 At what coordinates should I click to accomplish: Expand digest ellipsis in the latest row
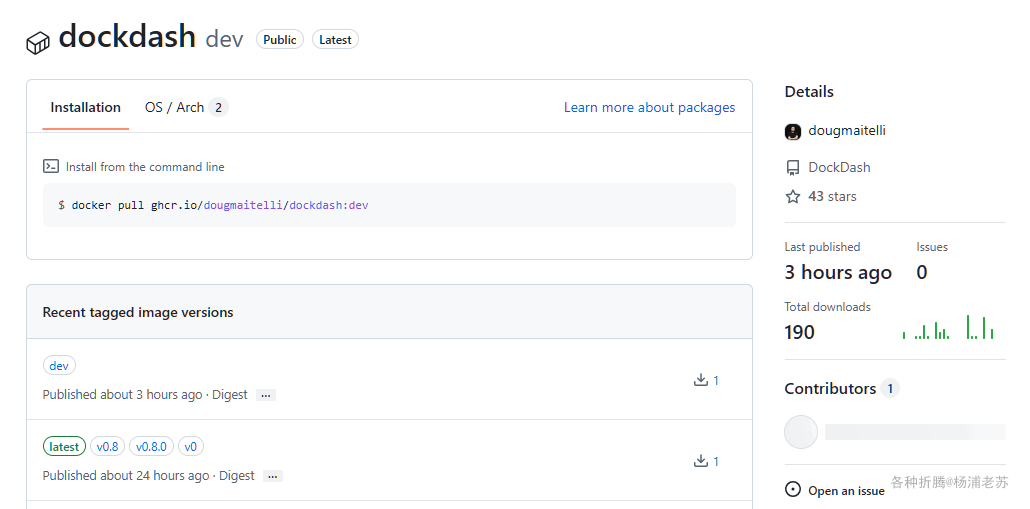tap(273, 476)
